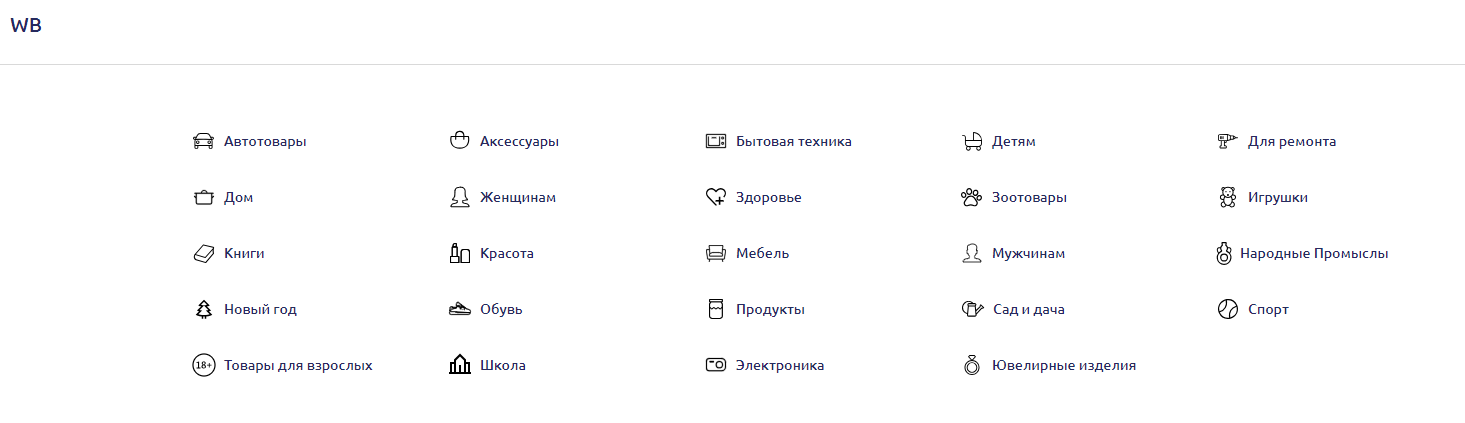The image size is (1465, 423).
Task: Open the Книги category link
Action: coord(244,253)
